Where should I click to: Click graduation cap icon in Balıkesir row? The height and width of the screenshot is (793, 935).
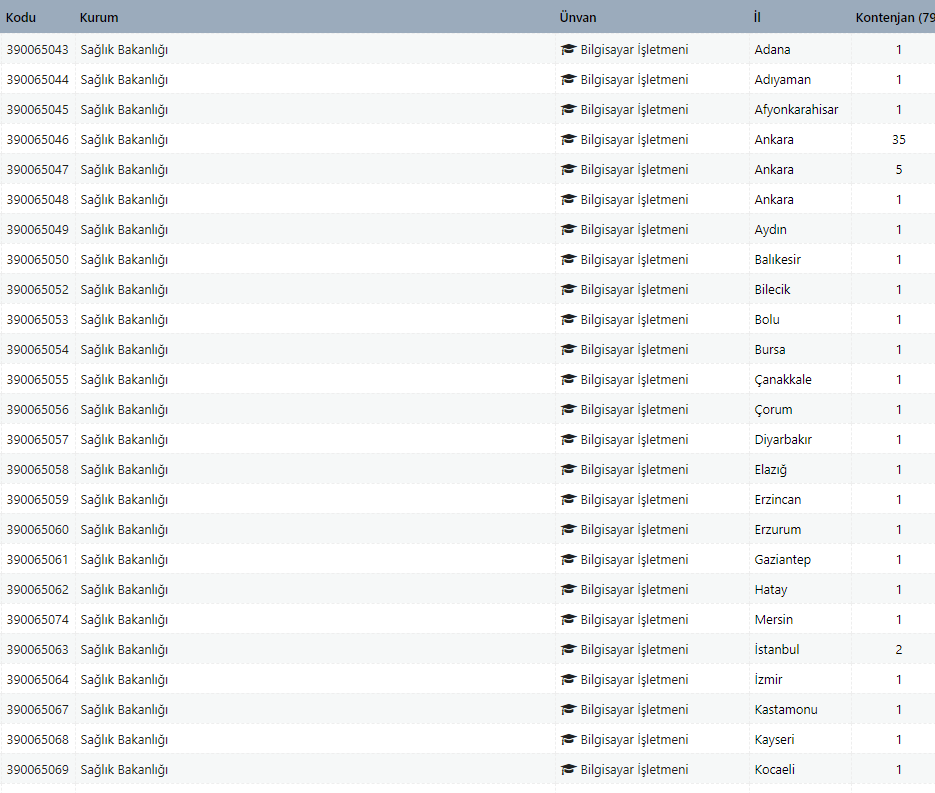coord(568,259)
